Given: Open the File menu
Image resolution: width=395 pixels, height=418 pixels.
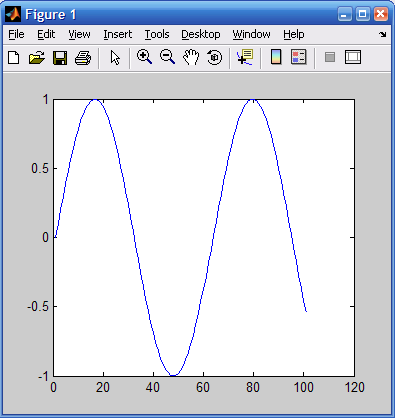Looking at the screenshot, I should tap(16, 34).
